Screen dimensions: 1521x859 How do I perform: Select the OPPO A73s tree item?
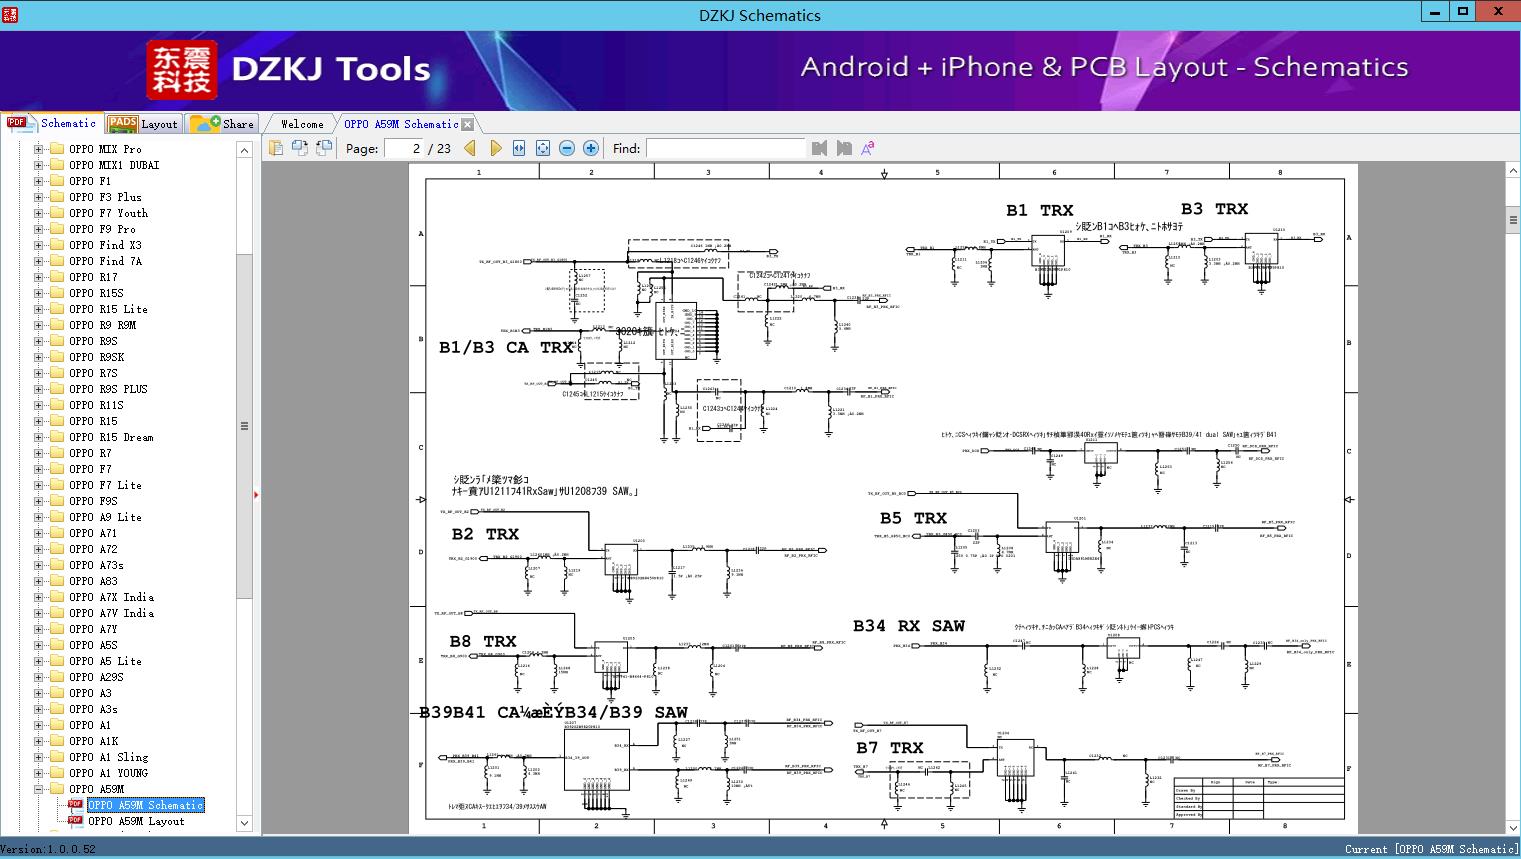[97, 565]
